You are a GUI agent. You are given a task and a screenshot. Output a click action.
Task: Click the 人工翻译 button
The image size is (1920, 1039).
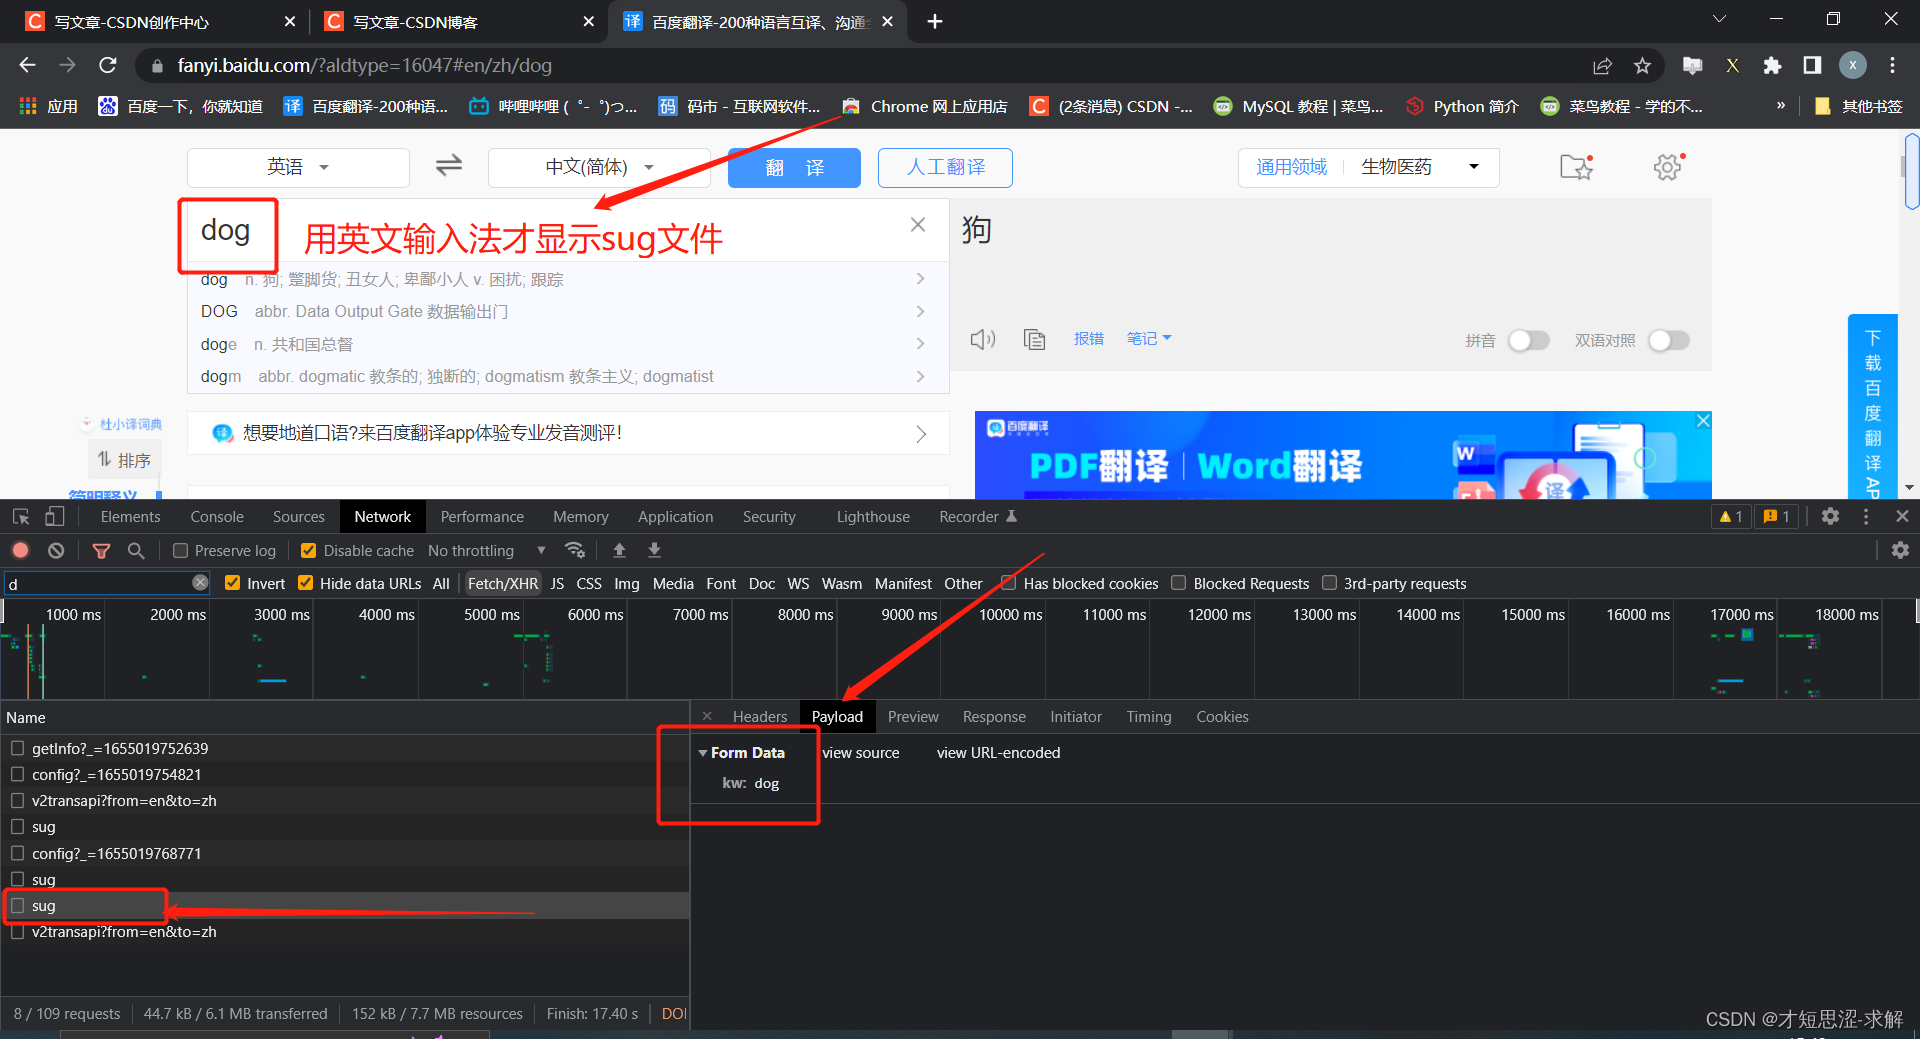945,168
